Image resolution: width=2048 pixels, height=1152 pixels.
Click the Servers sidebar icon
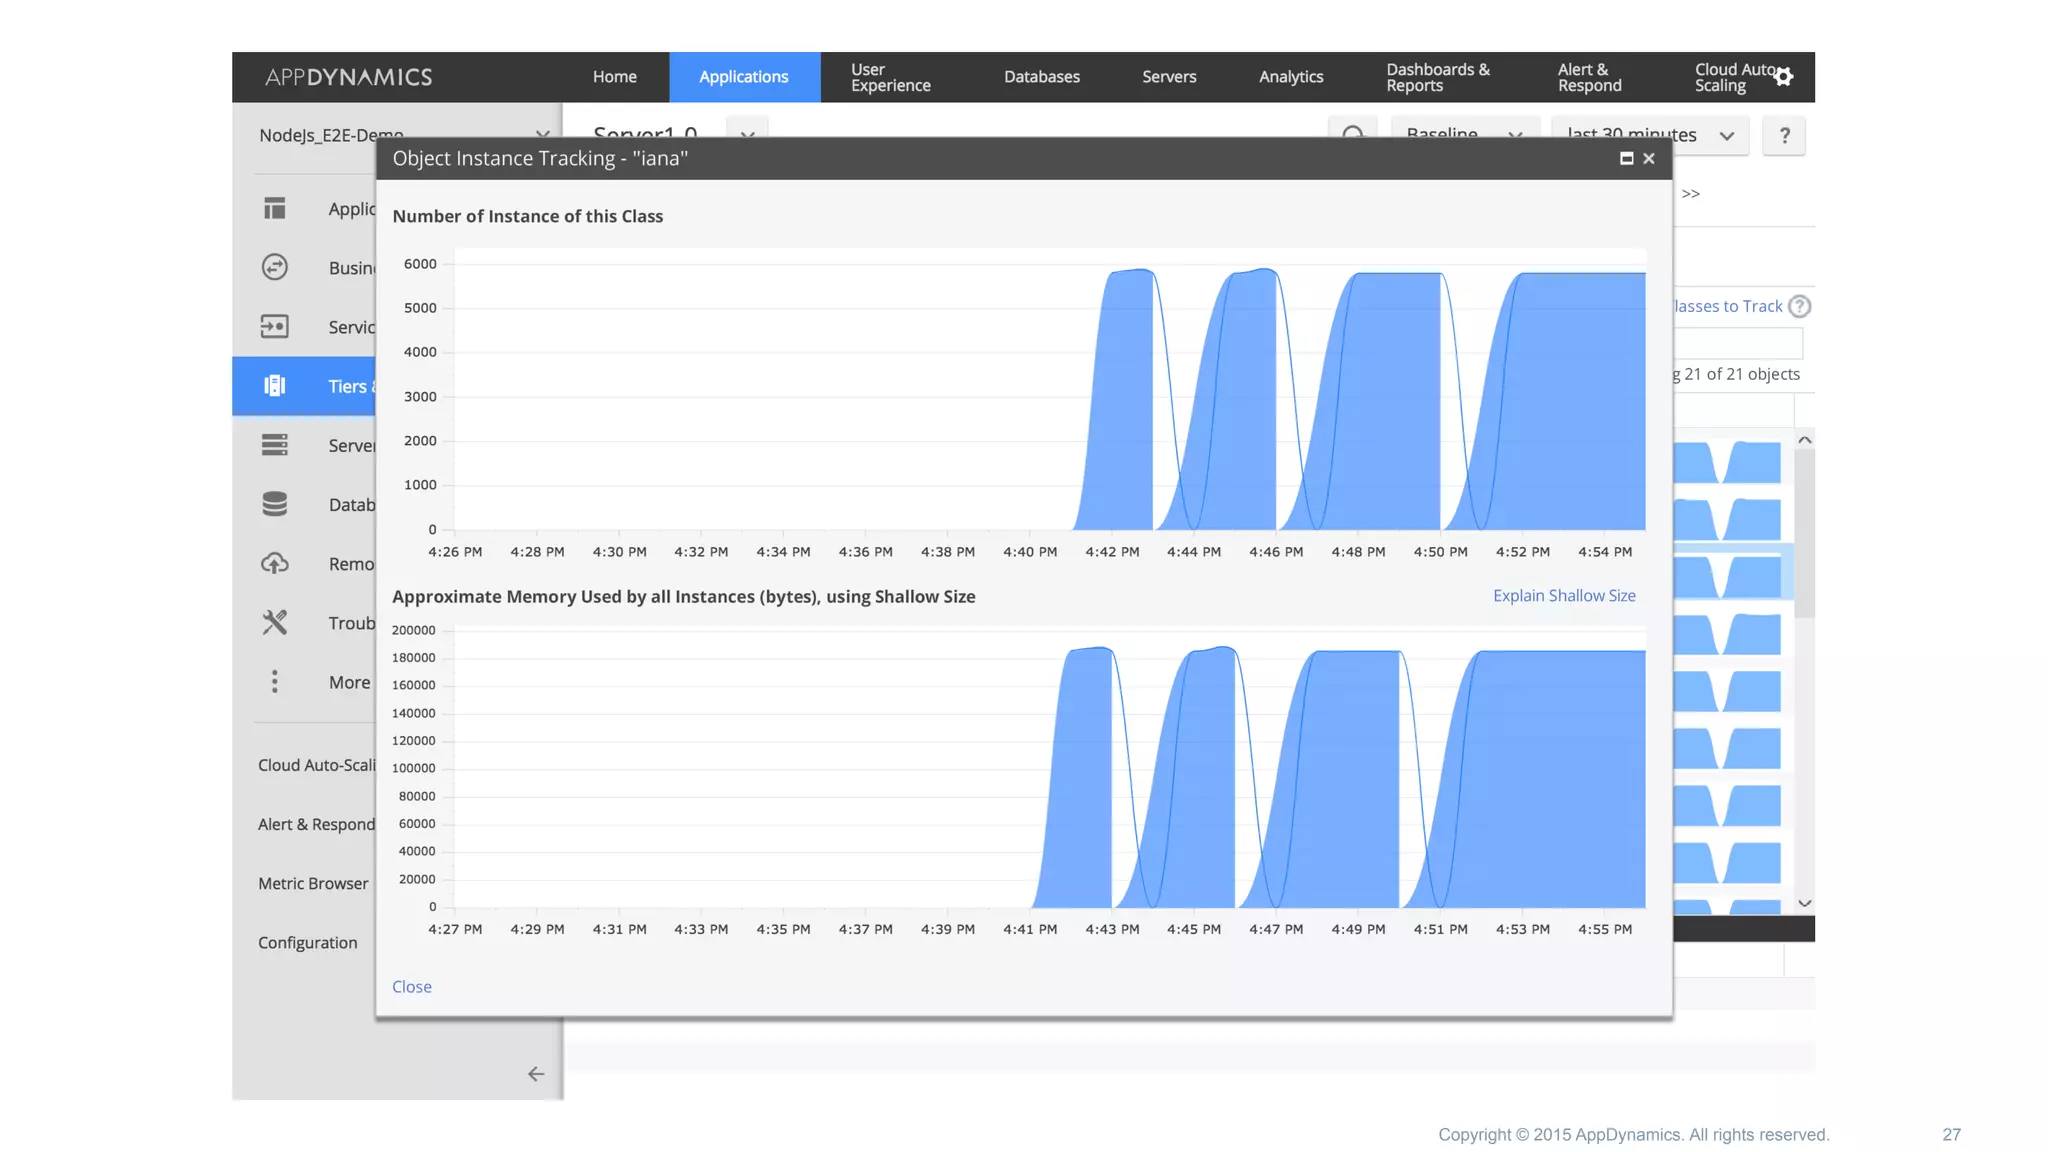(x=274, y=445)
